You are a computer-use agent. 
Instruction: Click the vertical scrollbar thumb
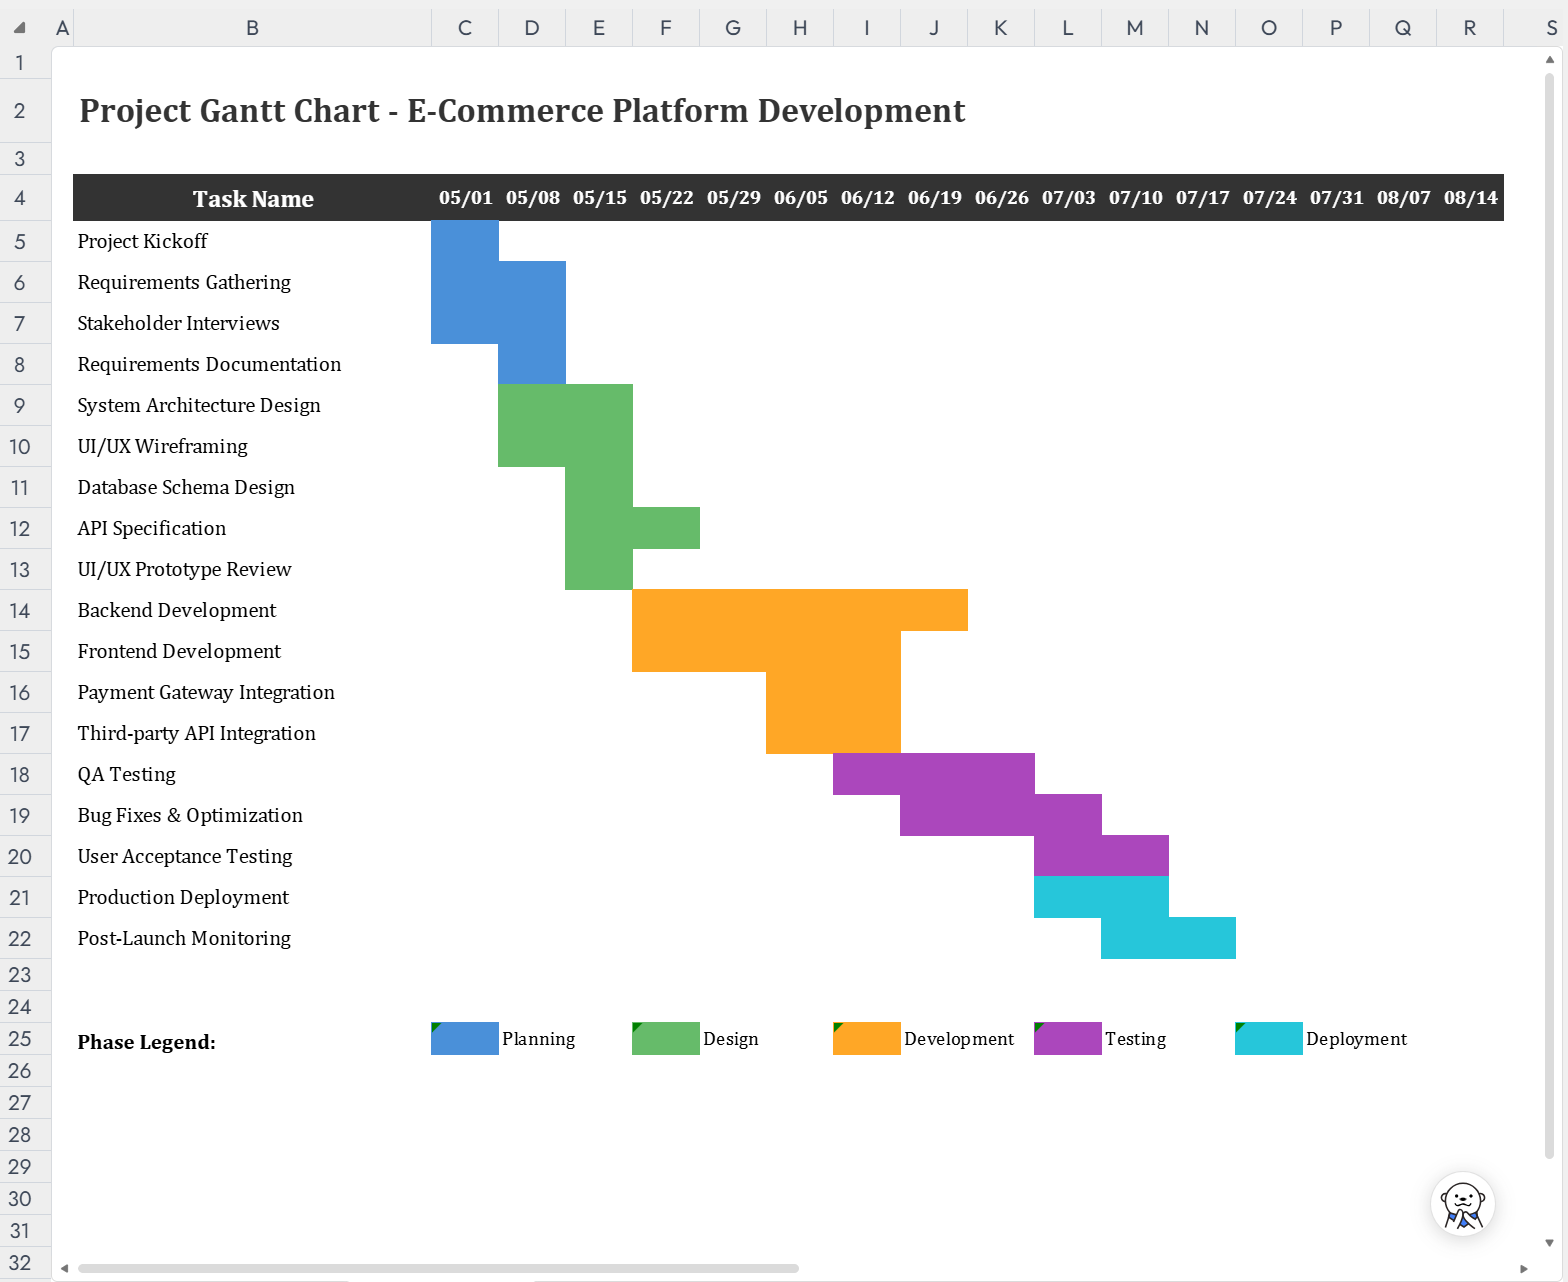click(x=1550, y=615)
